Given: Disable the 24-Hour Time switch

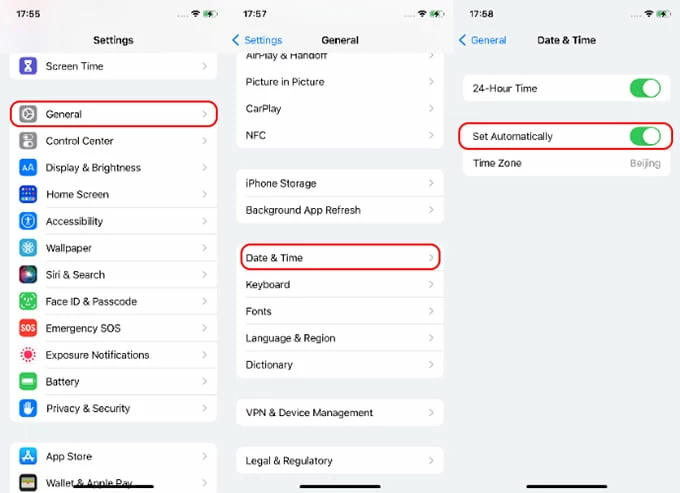Looking at the screenshot, I should [645, 88].
